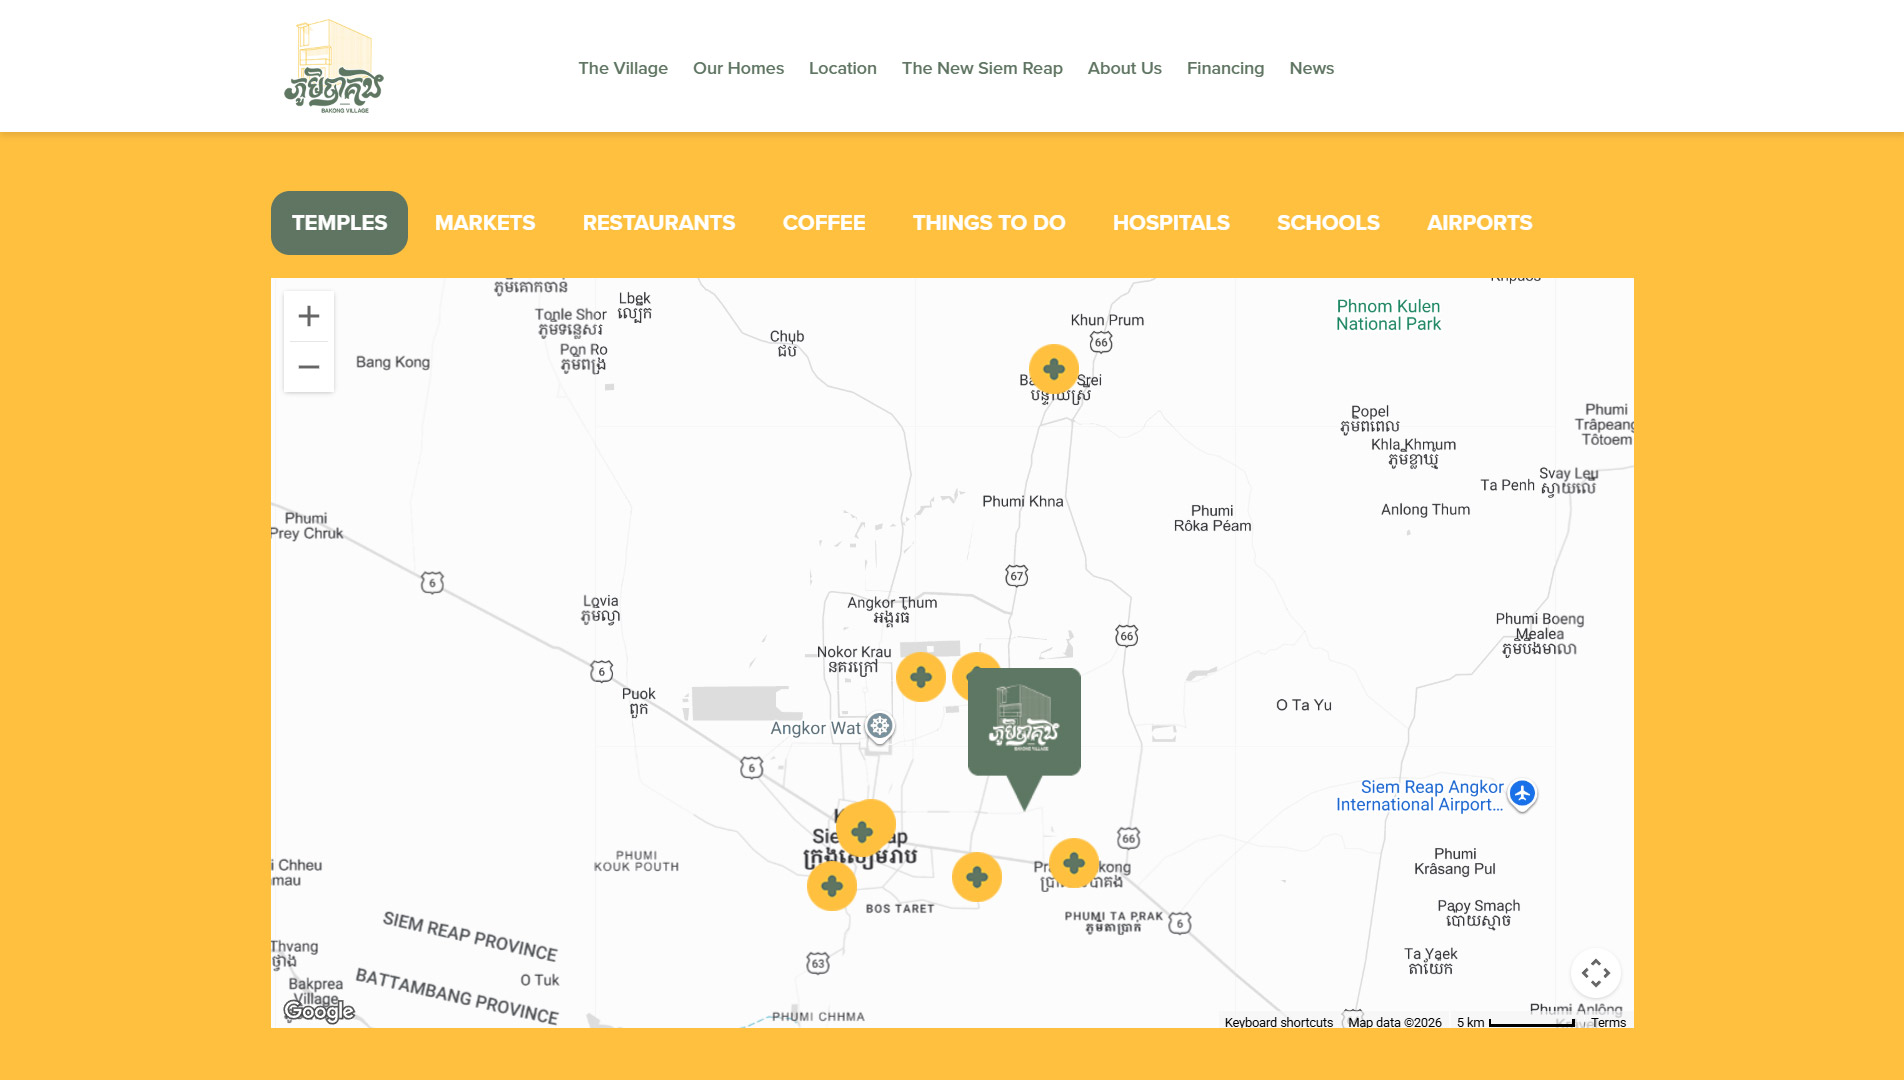The width and height of the screenshot is (1904, 1080).
Task: Click the airplane icon at Siem Reap Airport
Action: pos(1523,796)
